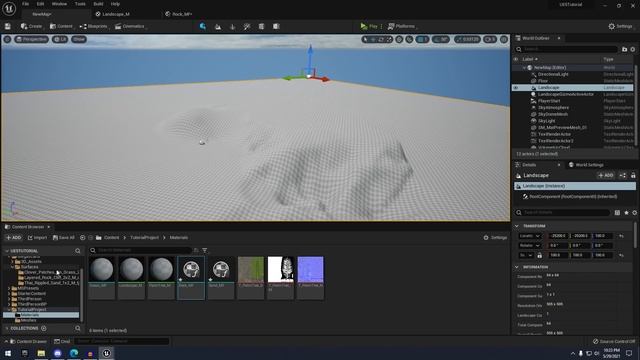Open Microsoft Edge from the taskbar
This screenshot has width=640, height=360.
74,353
